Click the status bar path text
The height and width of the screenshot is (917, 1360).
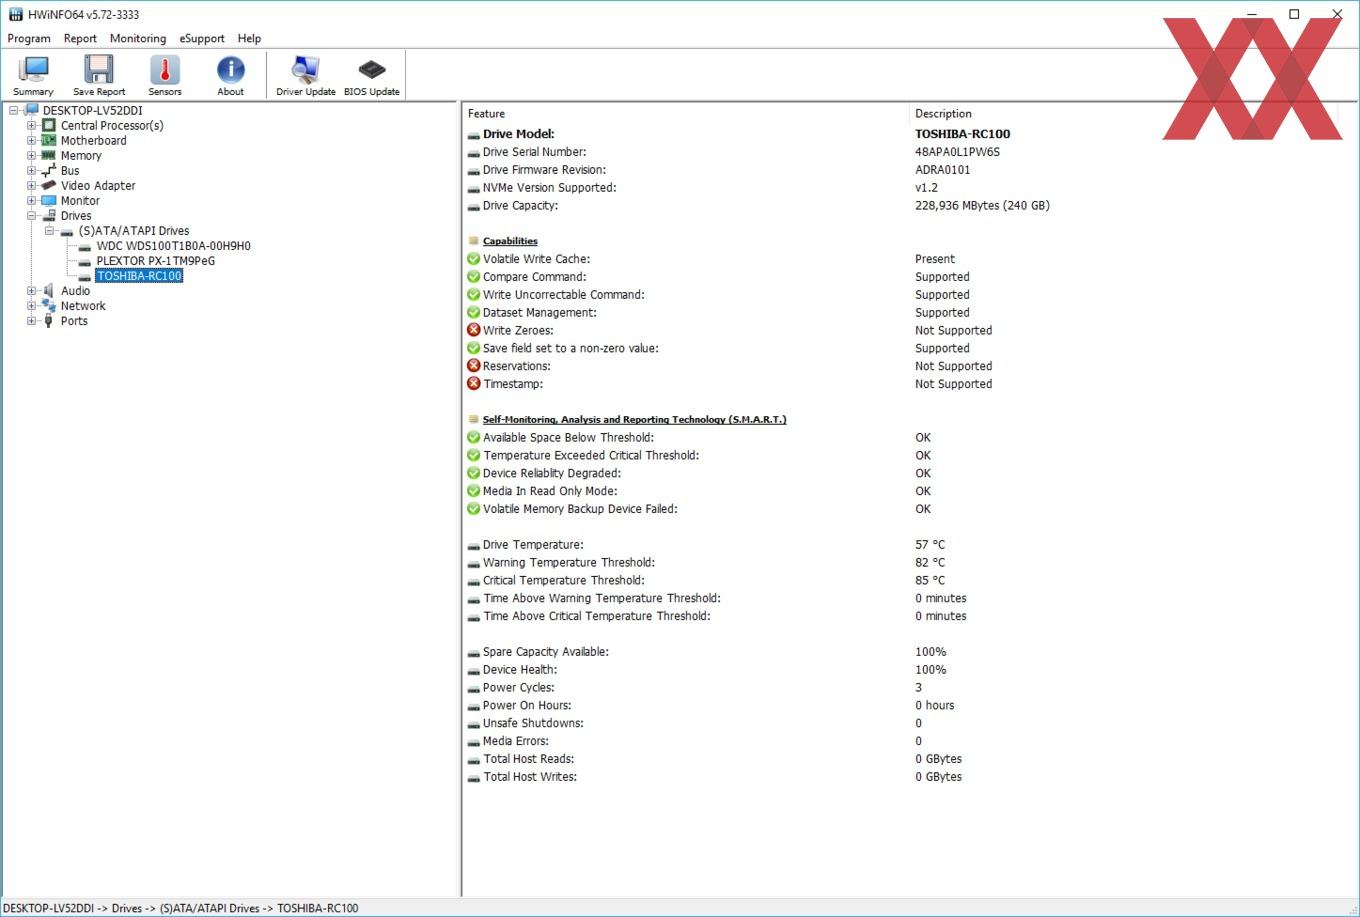(x=180, y=908)
